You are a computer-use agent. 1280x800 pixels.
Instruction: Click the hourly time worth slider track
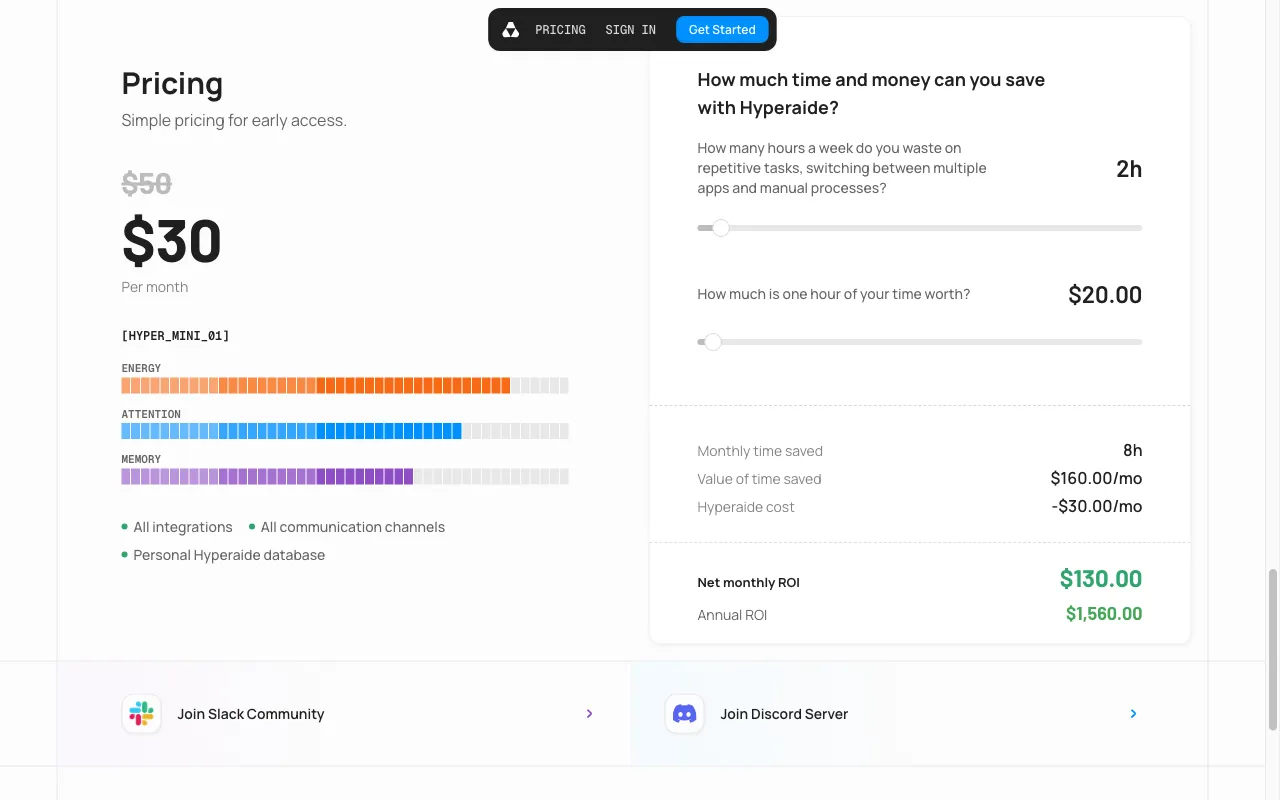pos(920,342)
